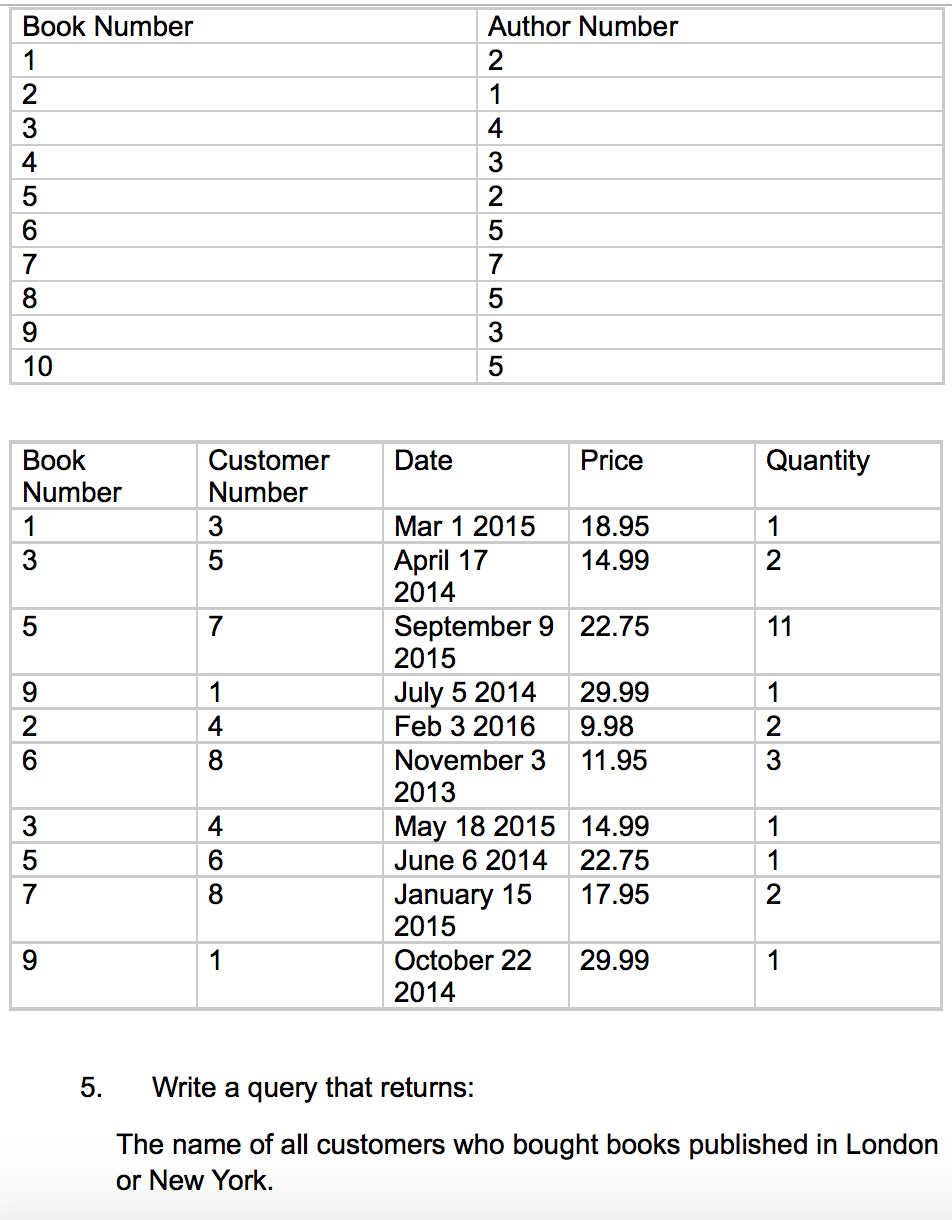Select the 11.95 price cell
This screenshot has height=1220, width=952.
[x=613, y=761]
